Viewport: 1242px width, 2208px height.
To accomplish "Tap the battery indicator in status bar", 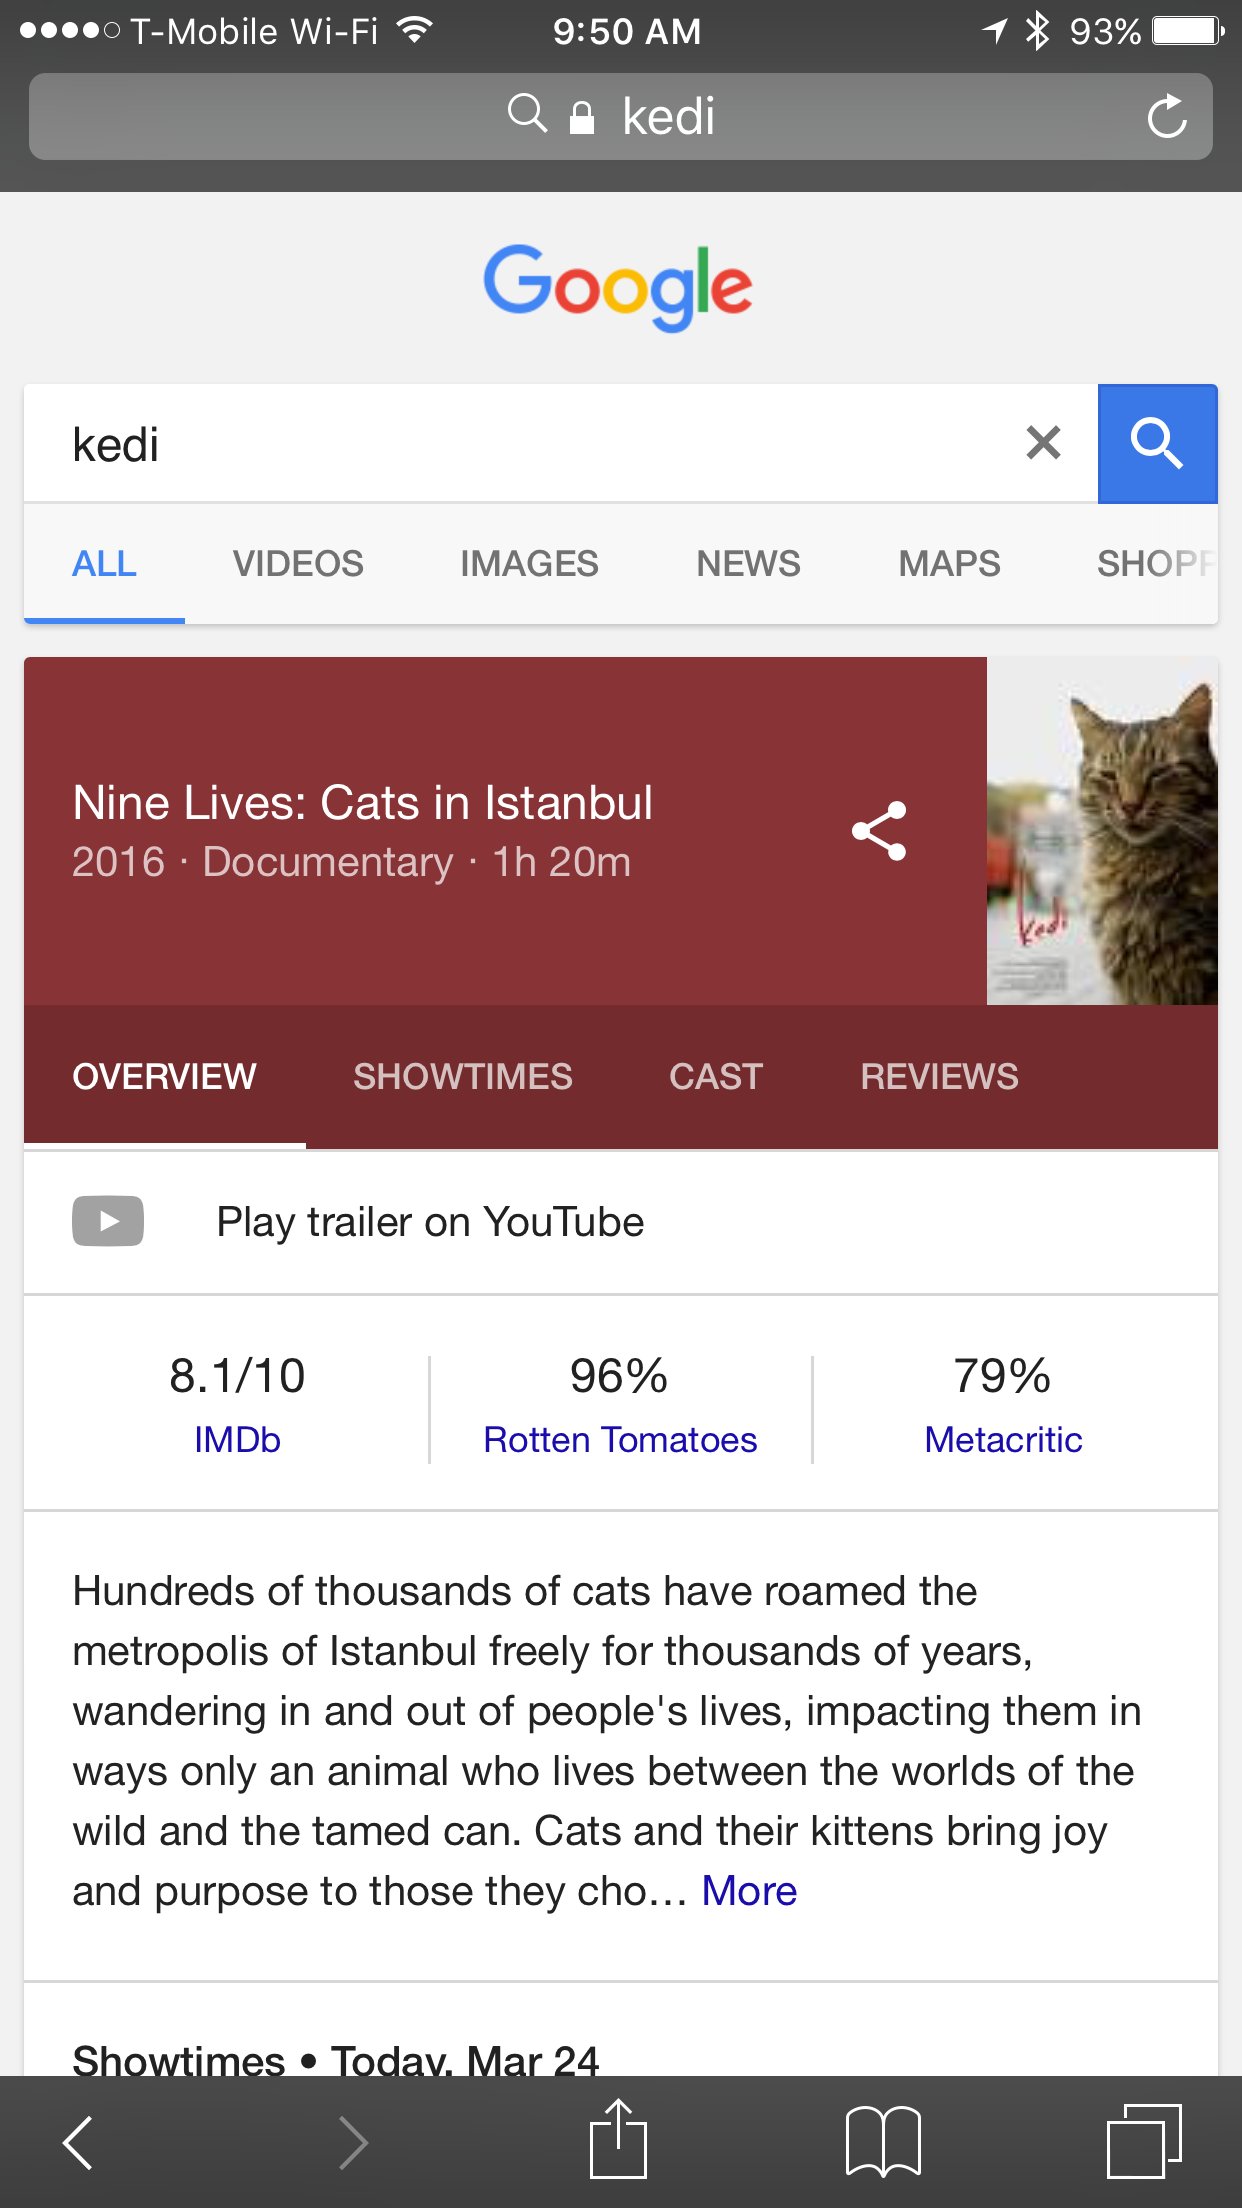I will click(x=1189, y=32).
